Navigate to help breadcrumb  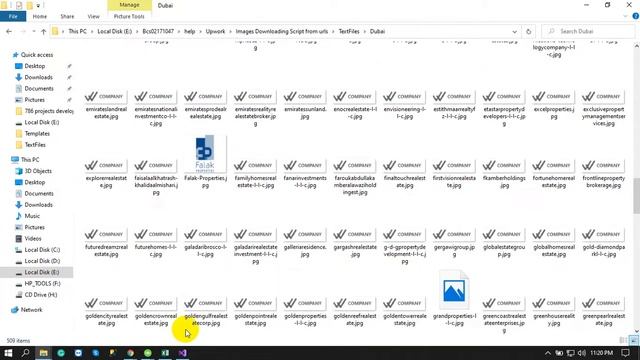click(189, 31)
